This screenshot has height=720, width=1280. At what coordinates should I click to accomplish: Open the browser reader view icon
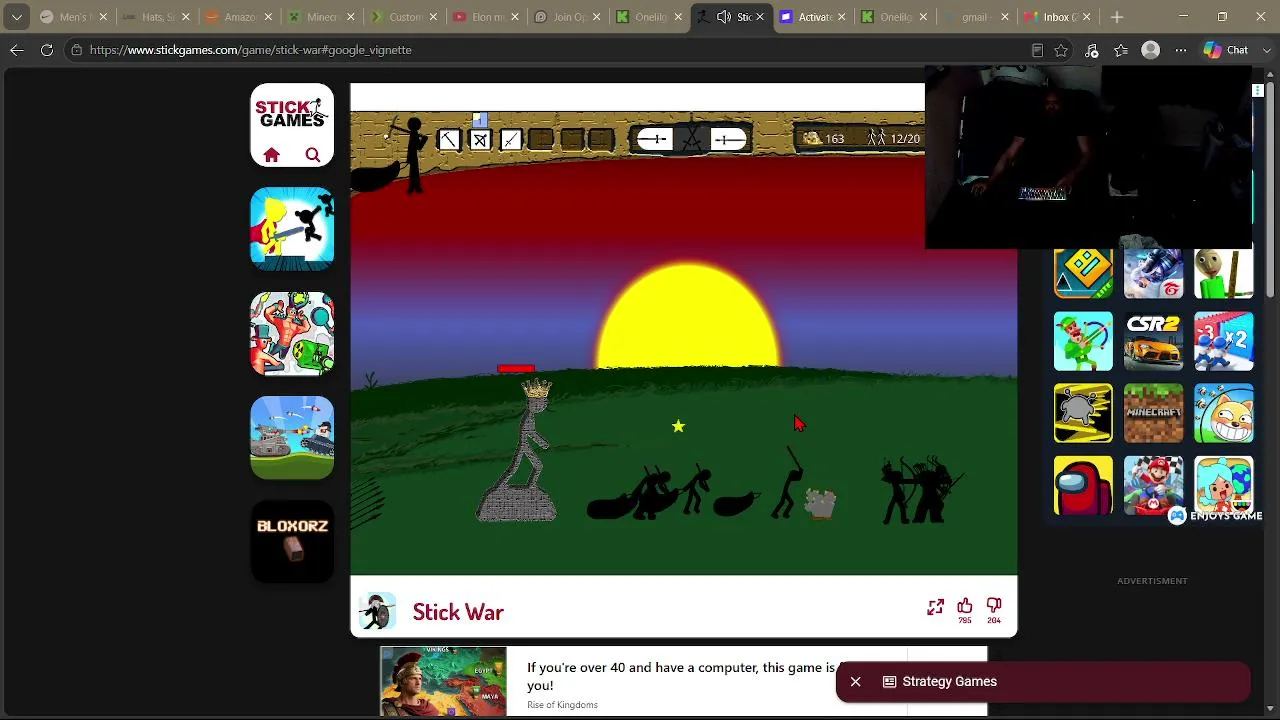1037,50
